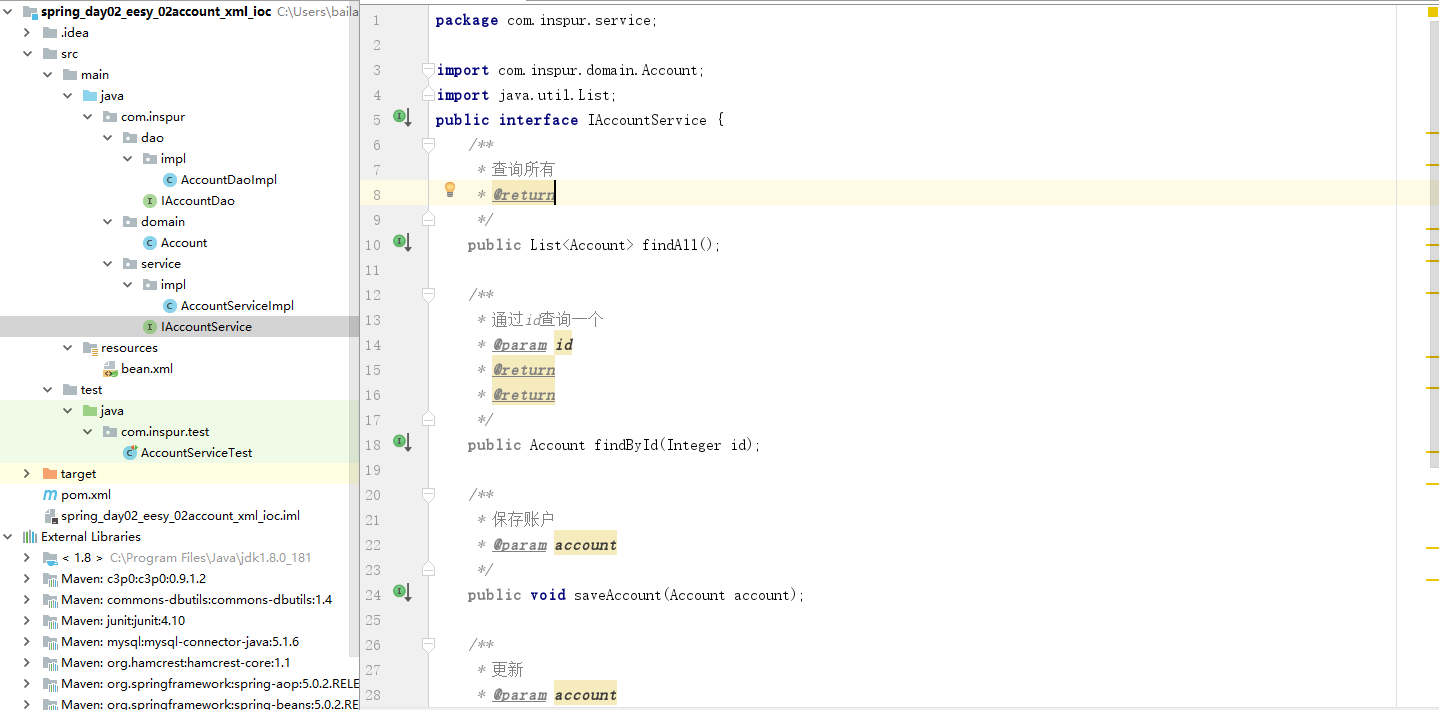This screenshot has width=1439, height=710.
Task: Click the green test java folder icon
Action: [x=90, y=411]
